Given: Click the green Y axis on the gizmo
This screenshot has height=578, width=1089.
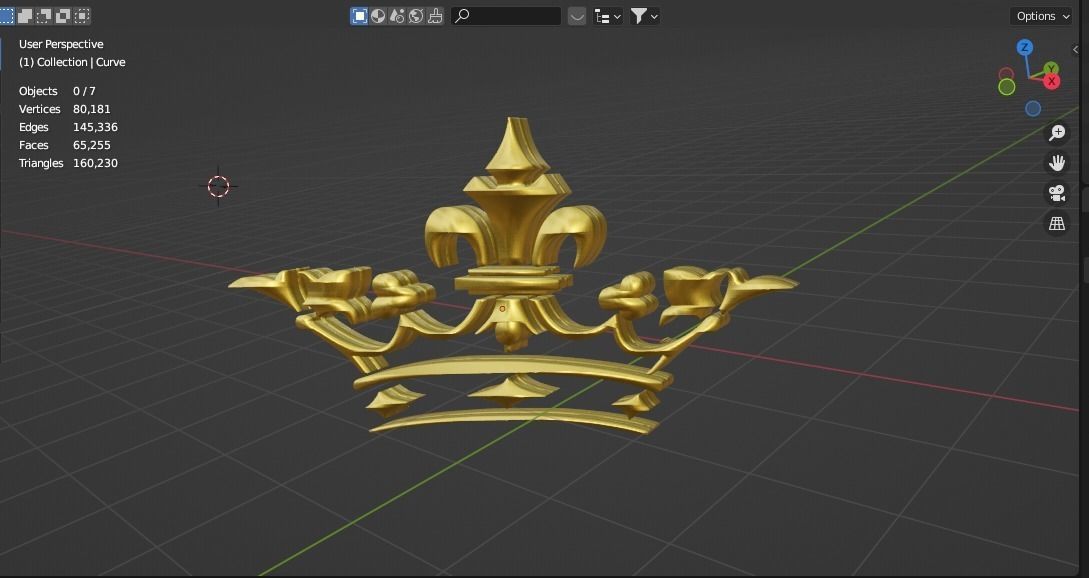Looking at the screenshot, I should [x=1051, y=68].
